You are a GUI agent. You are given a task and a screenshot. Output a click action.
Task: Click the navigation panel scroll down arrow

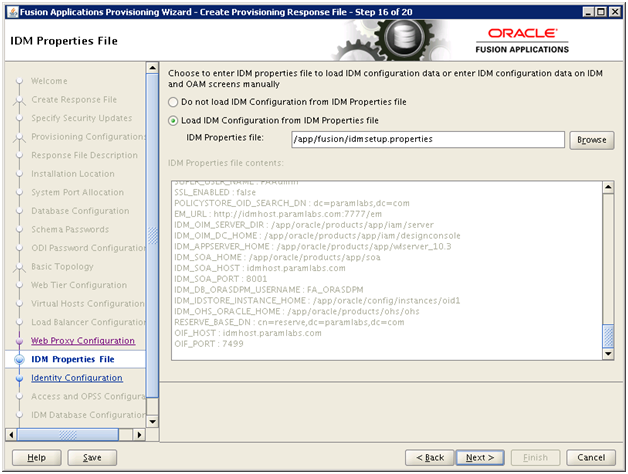pos(152,422)
